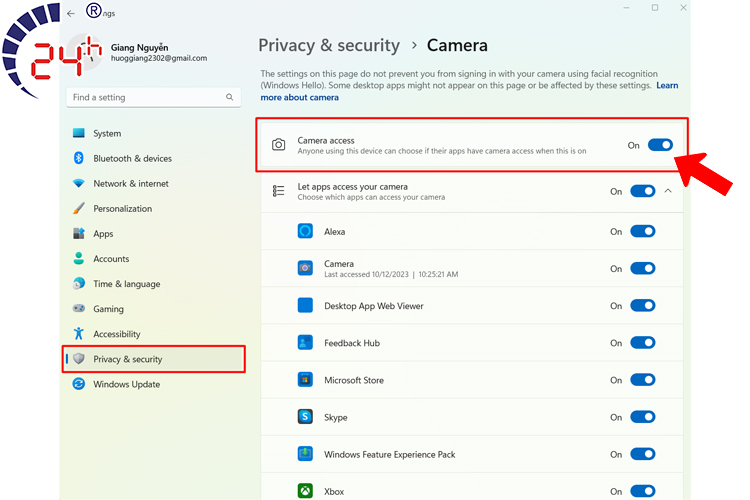Click the Network Wi-Fi icon
The width and height of the screenshot is (750, 500).
[x=79, y=183]
